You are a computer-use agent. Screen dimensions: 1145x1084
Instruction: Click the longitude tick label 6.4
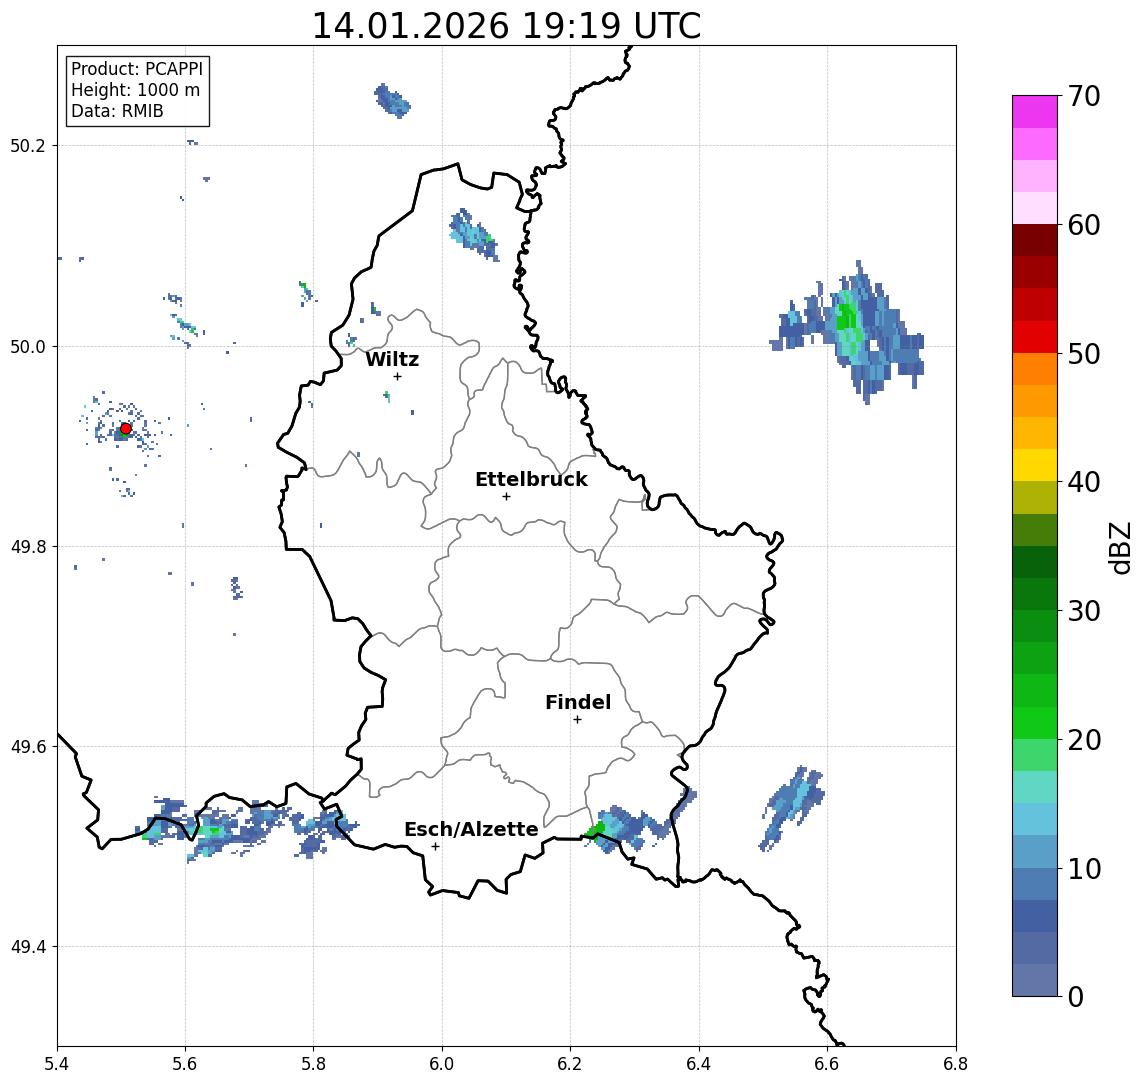(x=699, y=1064)
